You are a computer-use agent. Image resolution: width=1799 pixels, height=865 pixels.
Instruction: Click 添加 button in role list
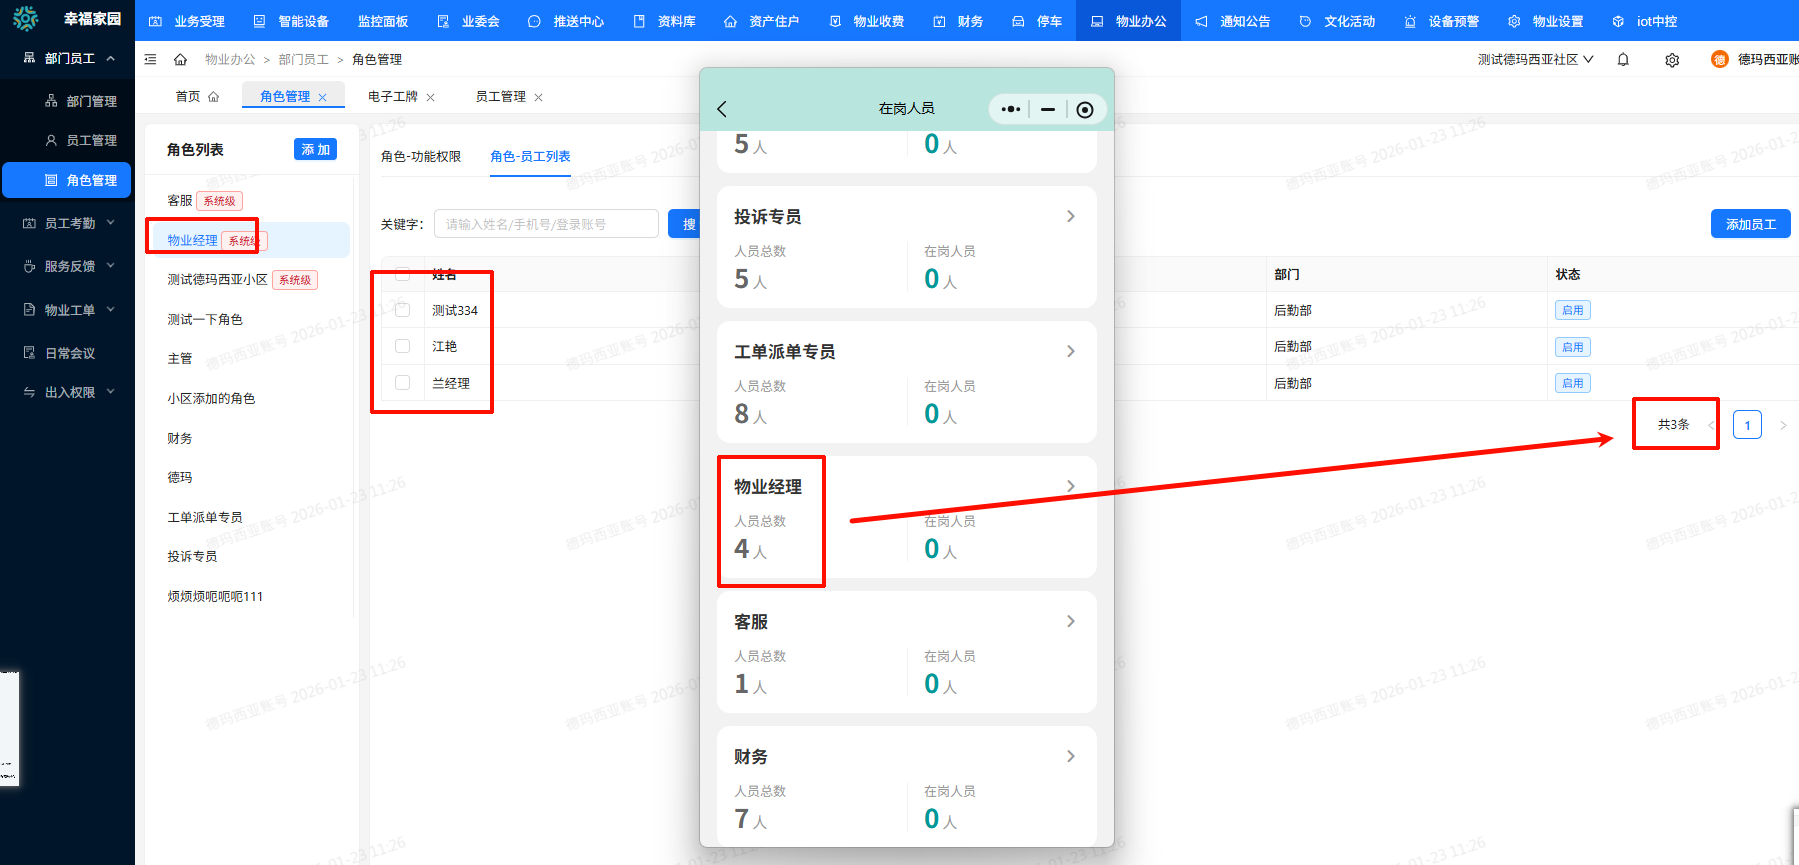(x=315, y=150)
